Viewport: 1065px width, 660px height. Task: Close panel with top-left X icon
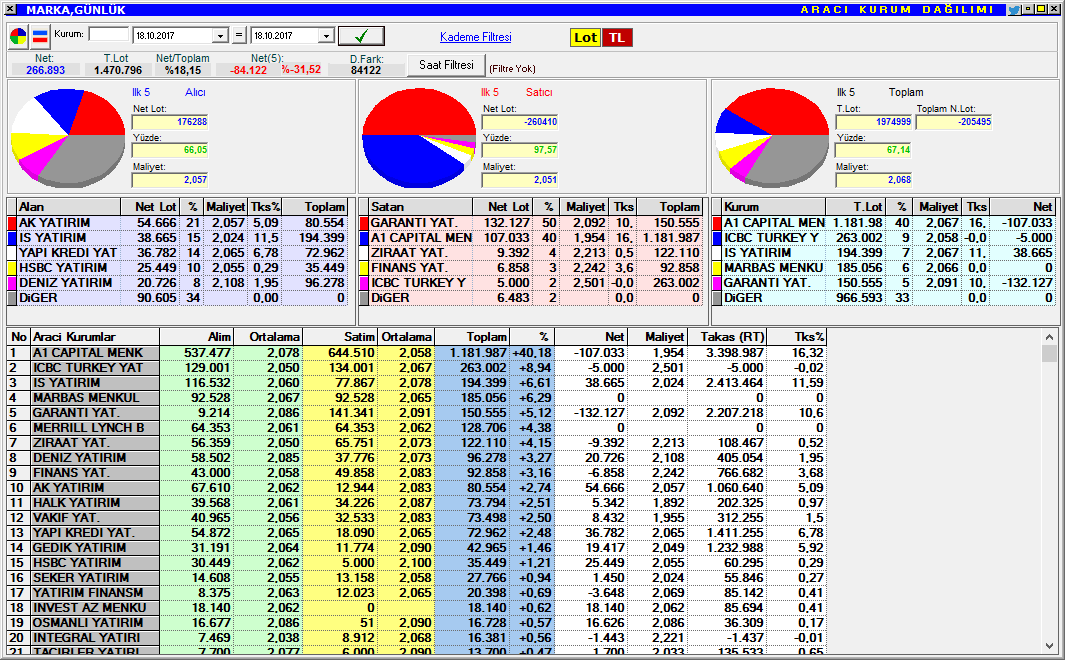click(10, 9)
